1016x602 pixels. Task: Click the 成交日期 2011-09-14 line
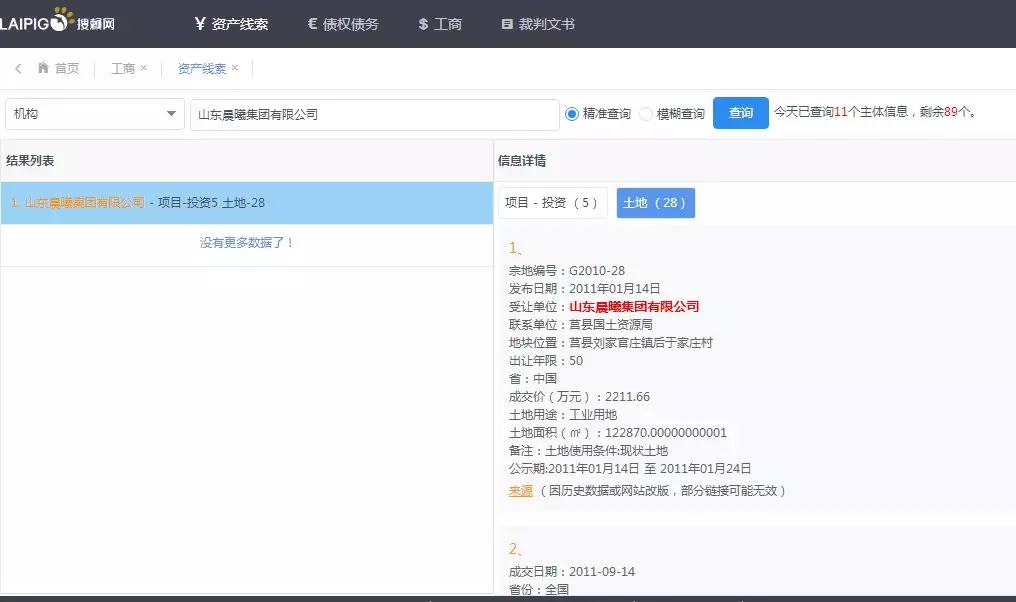[x=572, y=572]
